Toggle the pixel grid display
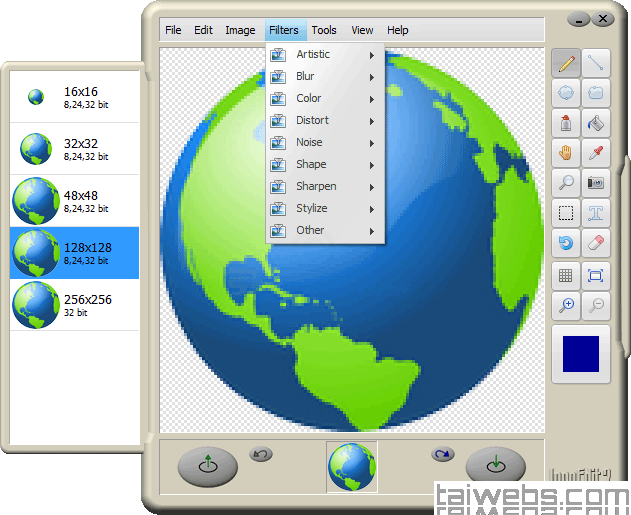The height and width of the screenshot is (515, 631). pos(566,276)
